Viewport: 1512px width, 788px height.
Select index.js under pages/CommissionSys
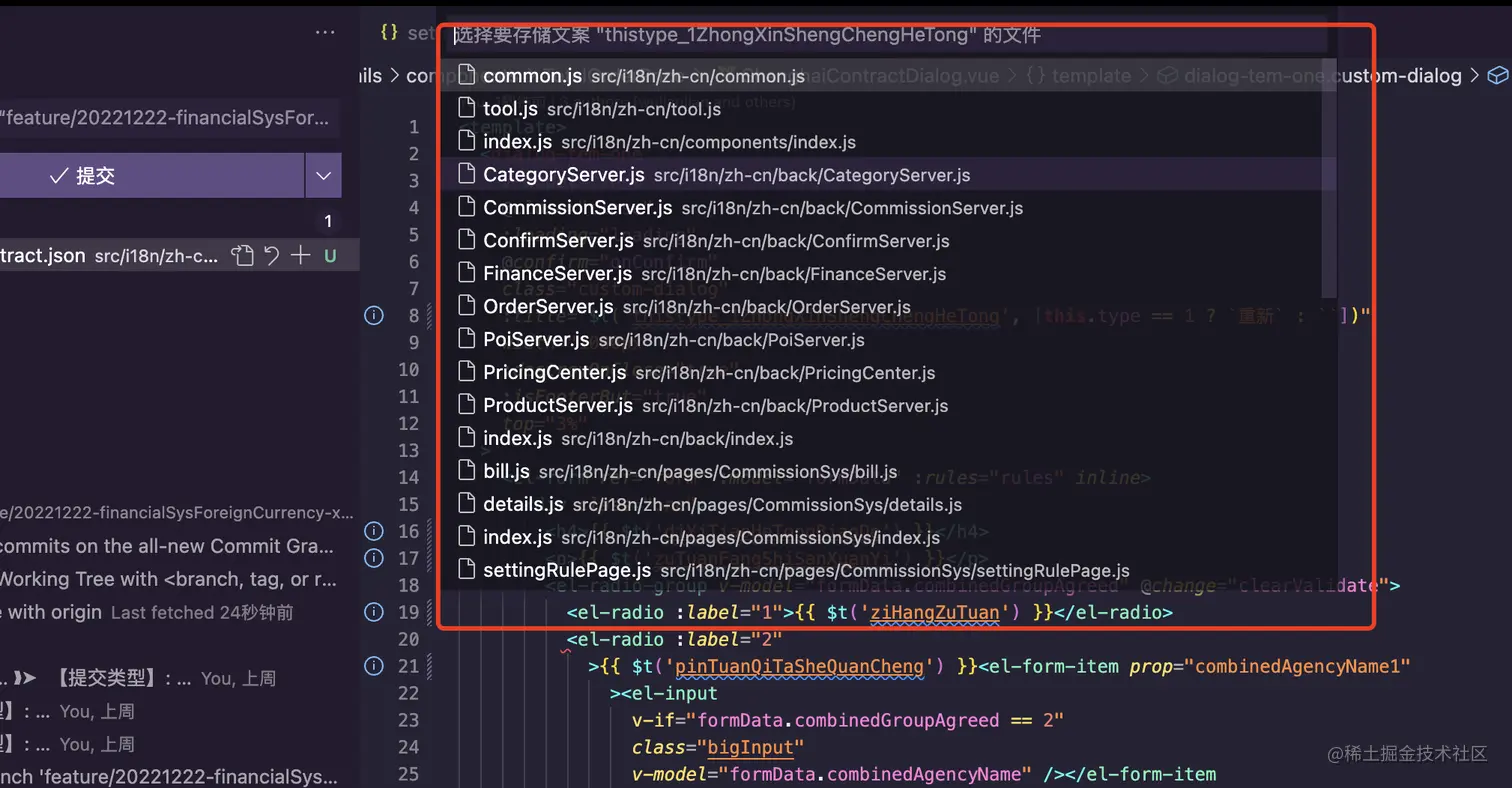[x=888, y=538]
